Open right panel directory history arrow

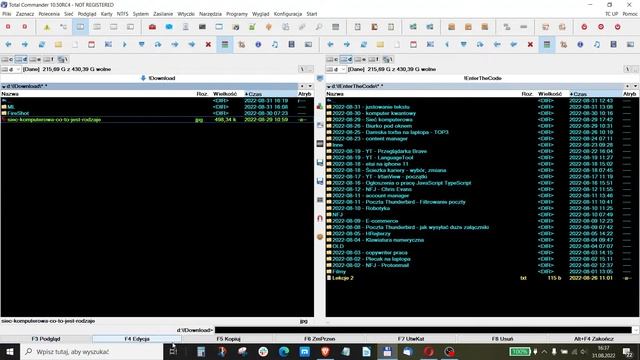click(x=636, y=86)
